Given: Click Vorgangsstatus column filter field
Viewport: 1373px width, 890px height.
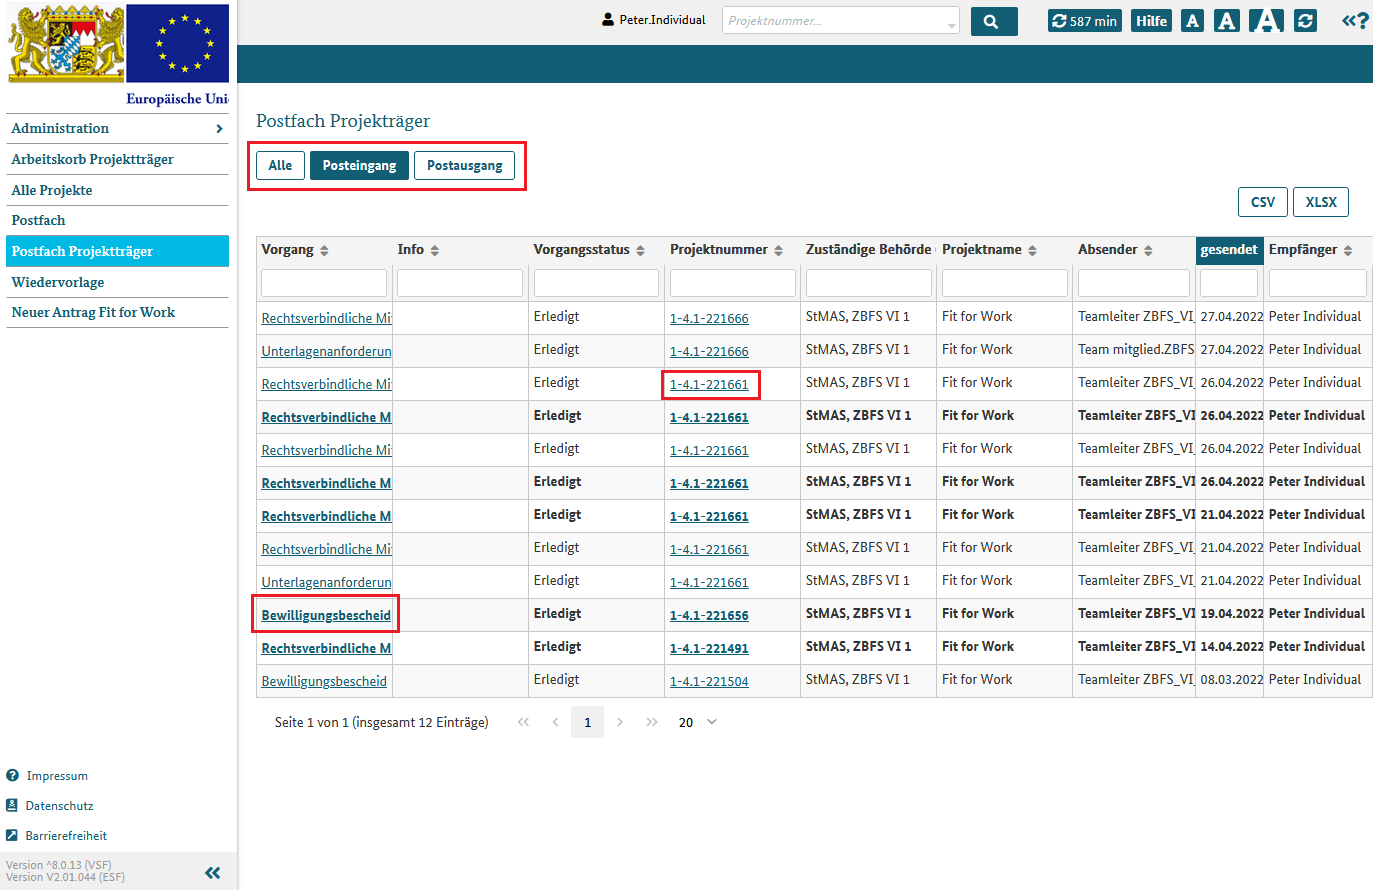Looking at the screenshot, I should (x=596, y=283).
